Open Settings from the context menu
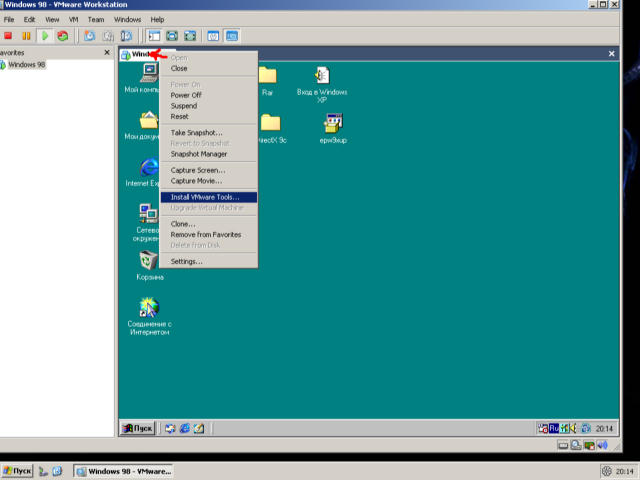Image resolution: width=640 pixels, height=480 pixels. [x=186, y=261]
